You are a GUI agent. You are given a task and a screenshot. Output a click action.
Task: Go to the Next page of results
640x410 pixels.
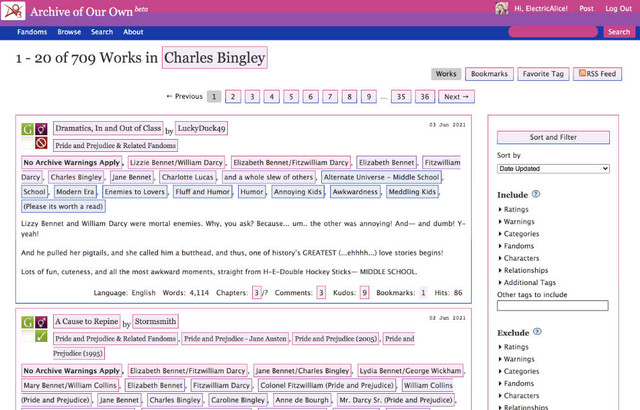[456, 97]
